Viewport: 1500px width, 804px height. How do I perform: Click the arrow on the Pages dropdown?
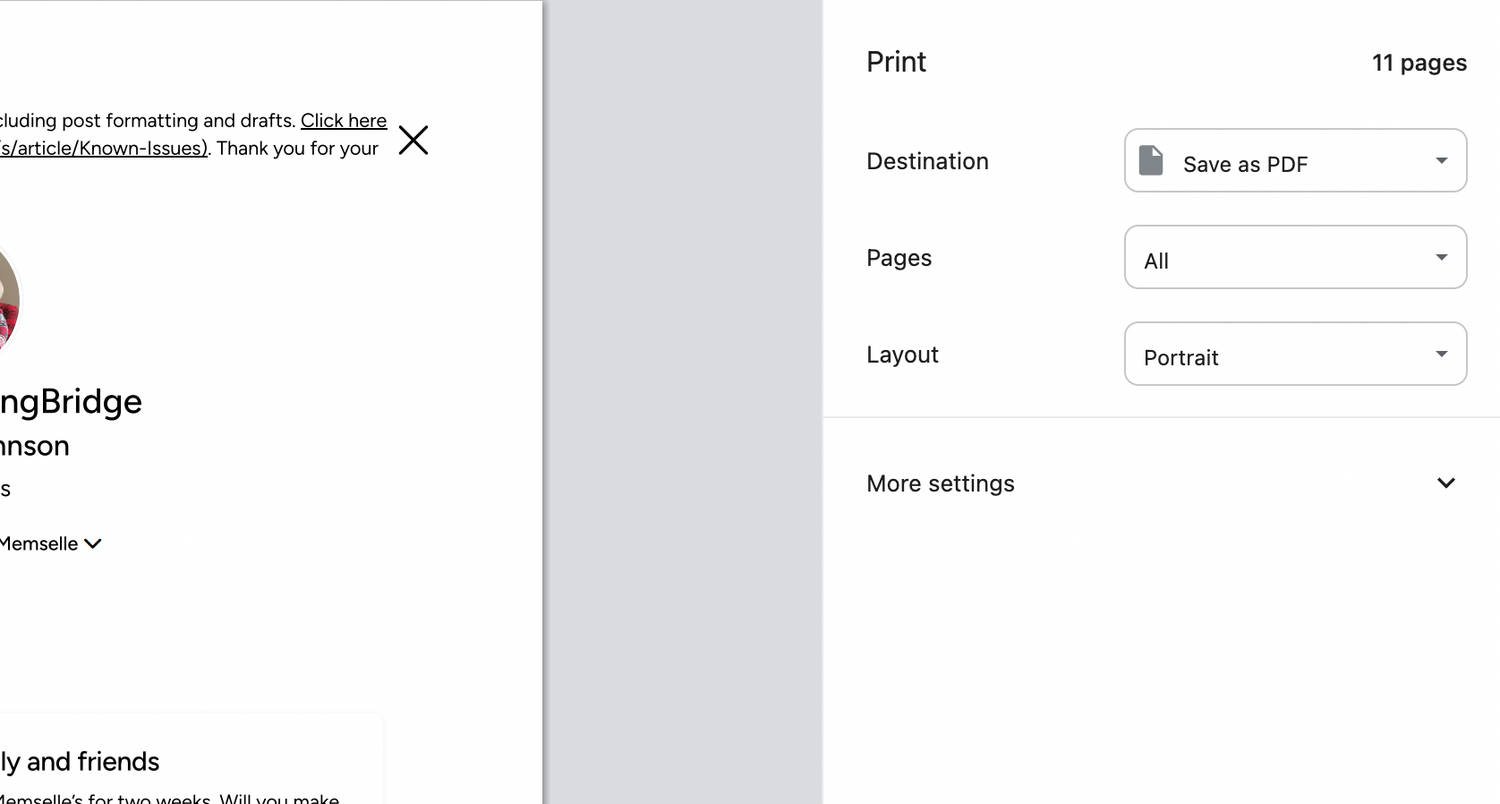1441,257
